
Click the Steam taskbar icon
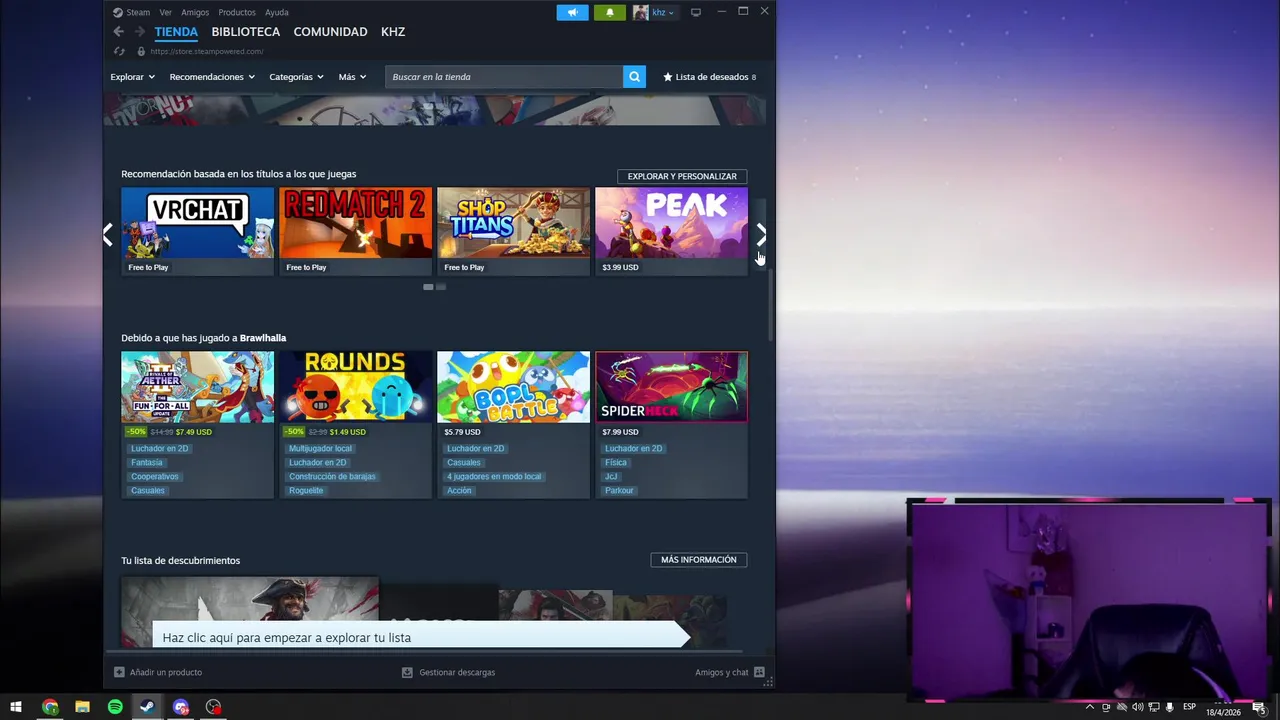point(147,707)
